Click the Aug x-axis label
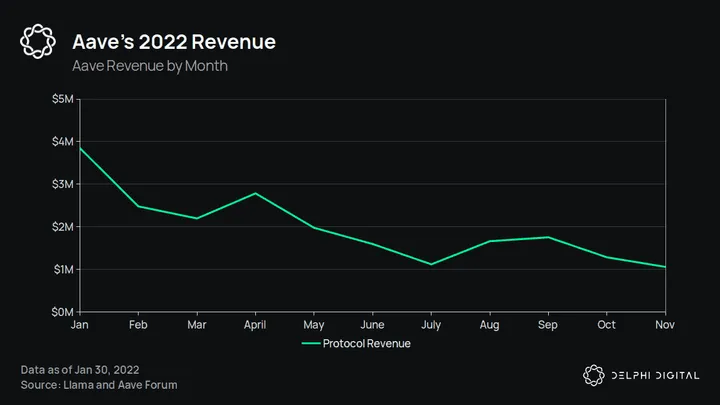 click(489, 325)
